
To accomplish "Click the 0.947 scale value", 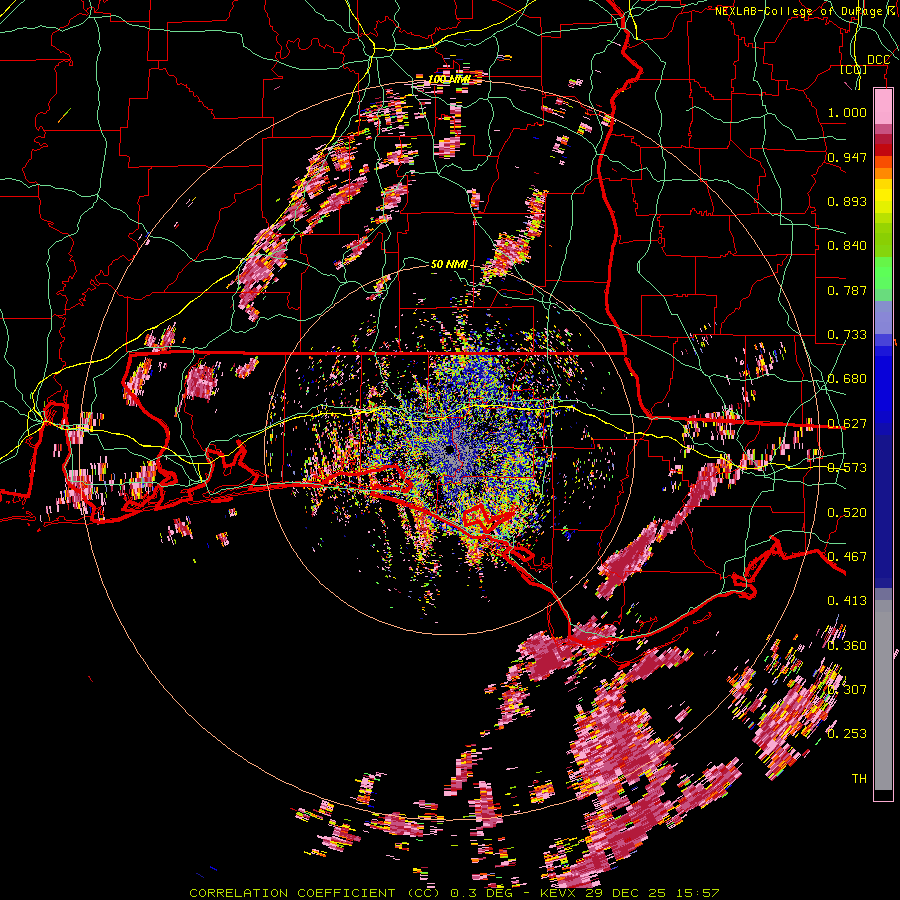I will (847, 157).
